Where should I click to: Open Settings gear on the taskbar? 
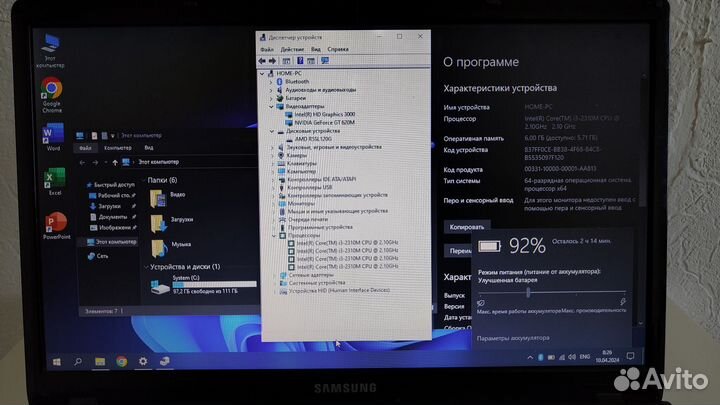point(143,362)
